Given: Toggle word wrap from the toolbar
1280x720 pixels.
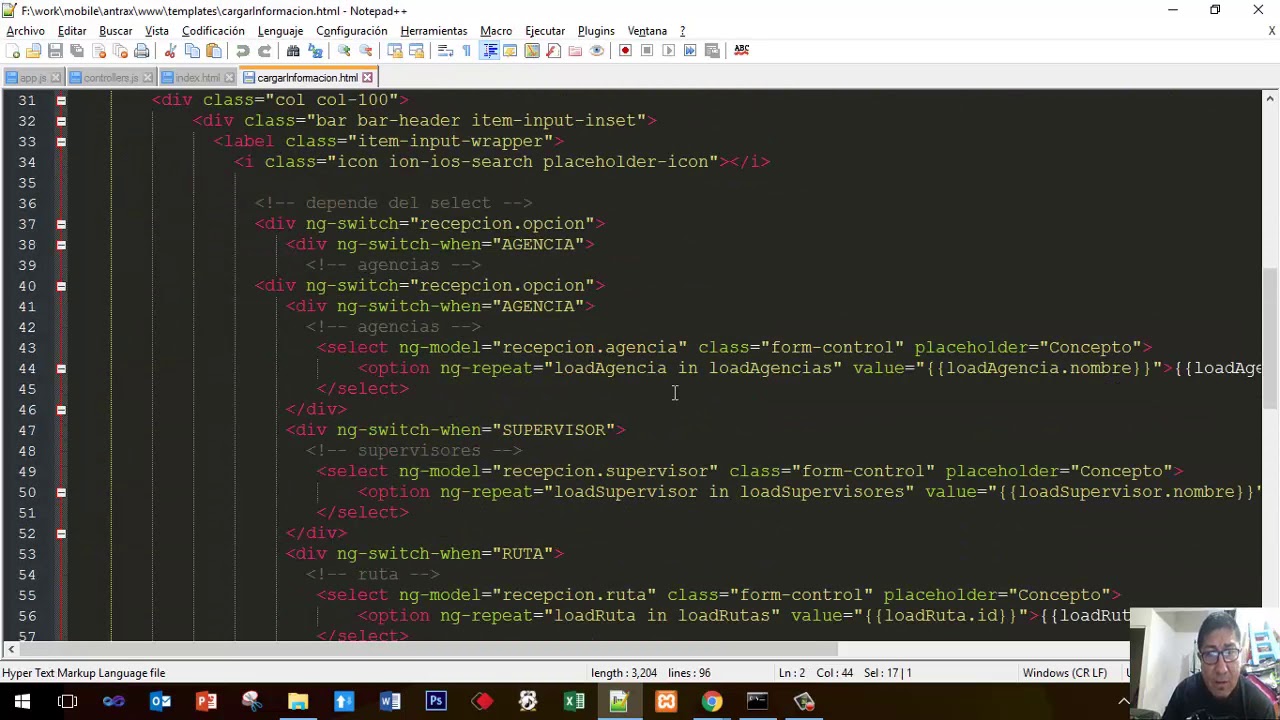Looking at the screenshot, I should 446,51.
